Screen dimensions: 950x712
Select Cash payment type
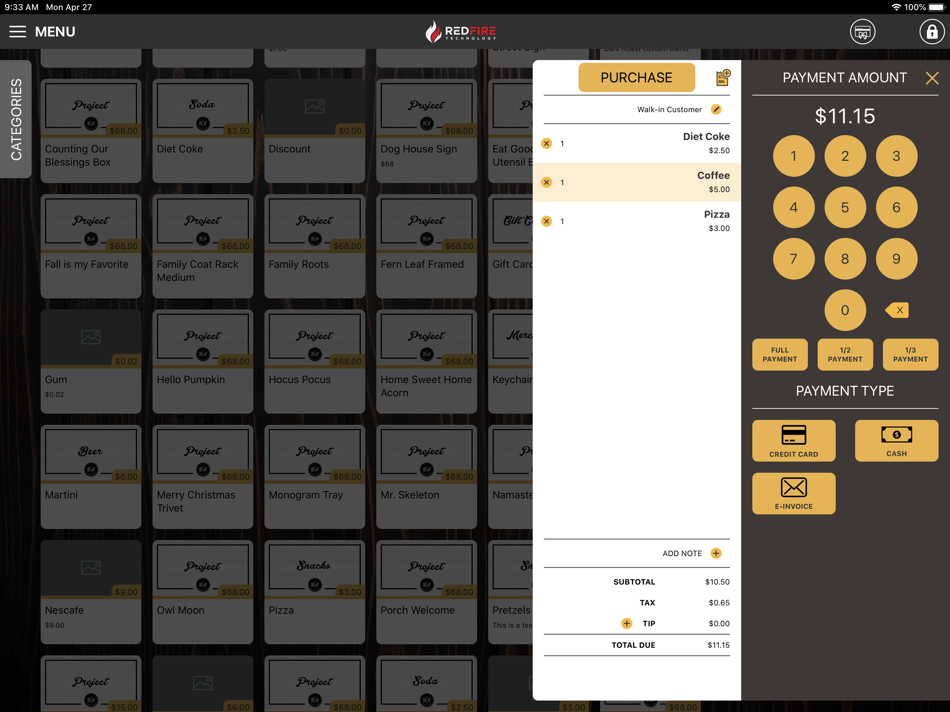[x=897, y=441]
